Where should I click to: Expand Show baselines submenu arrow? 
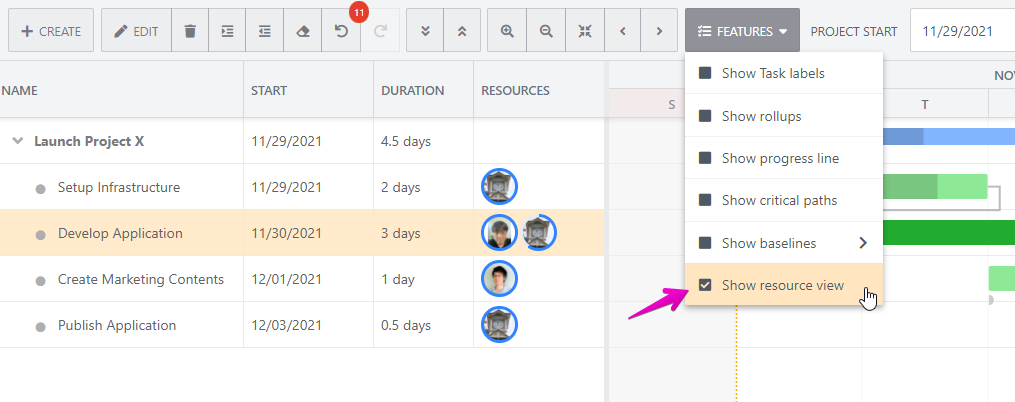[862, 243]
